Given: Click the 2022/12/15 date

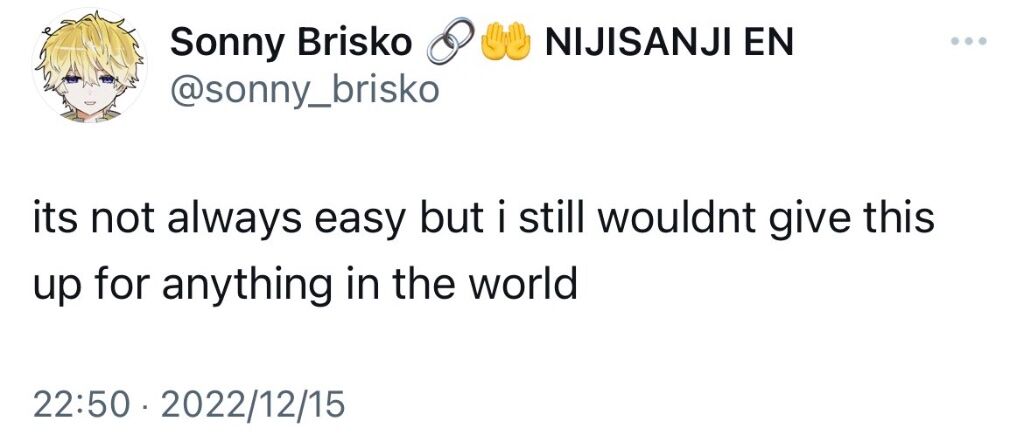Looking at the screenshot, I should coord(252,405).
